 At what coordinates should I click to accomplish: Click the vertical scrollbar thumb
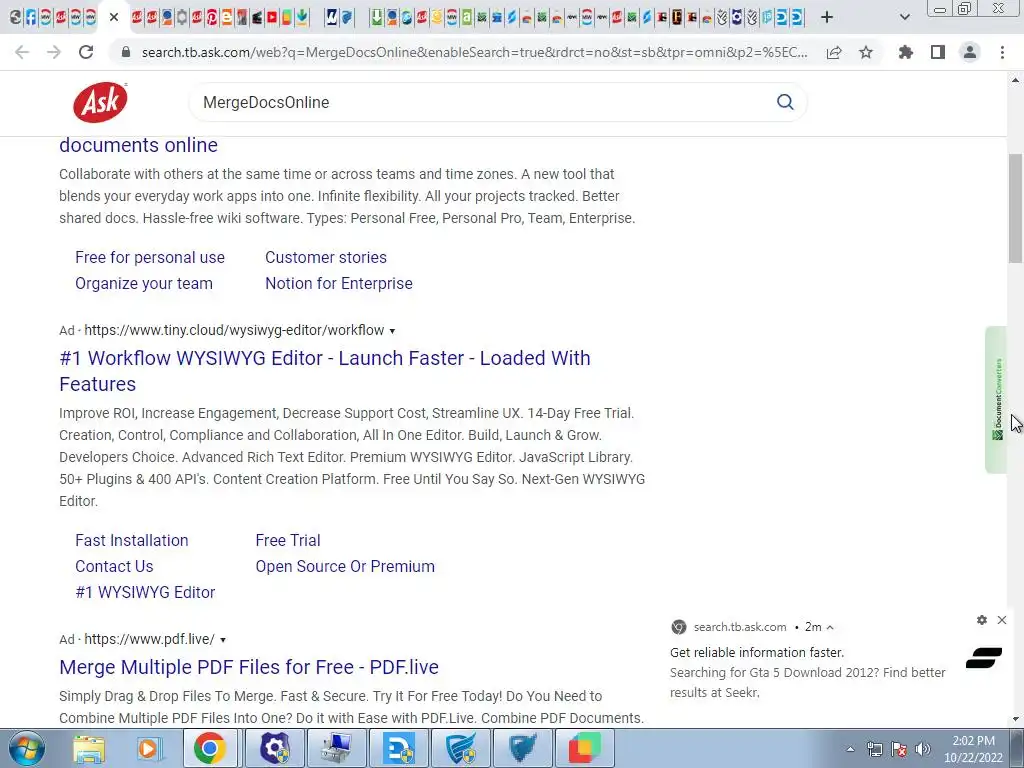pos(1015,208)
